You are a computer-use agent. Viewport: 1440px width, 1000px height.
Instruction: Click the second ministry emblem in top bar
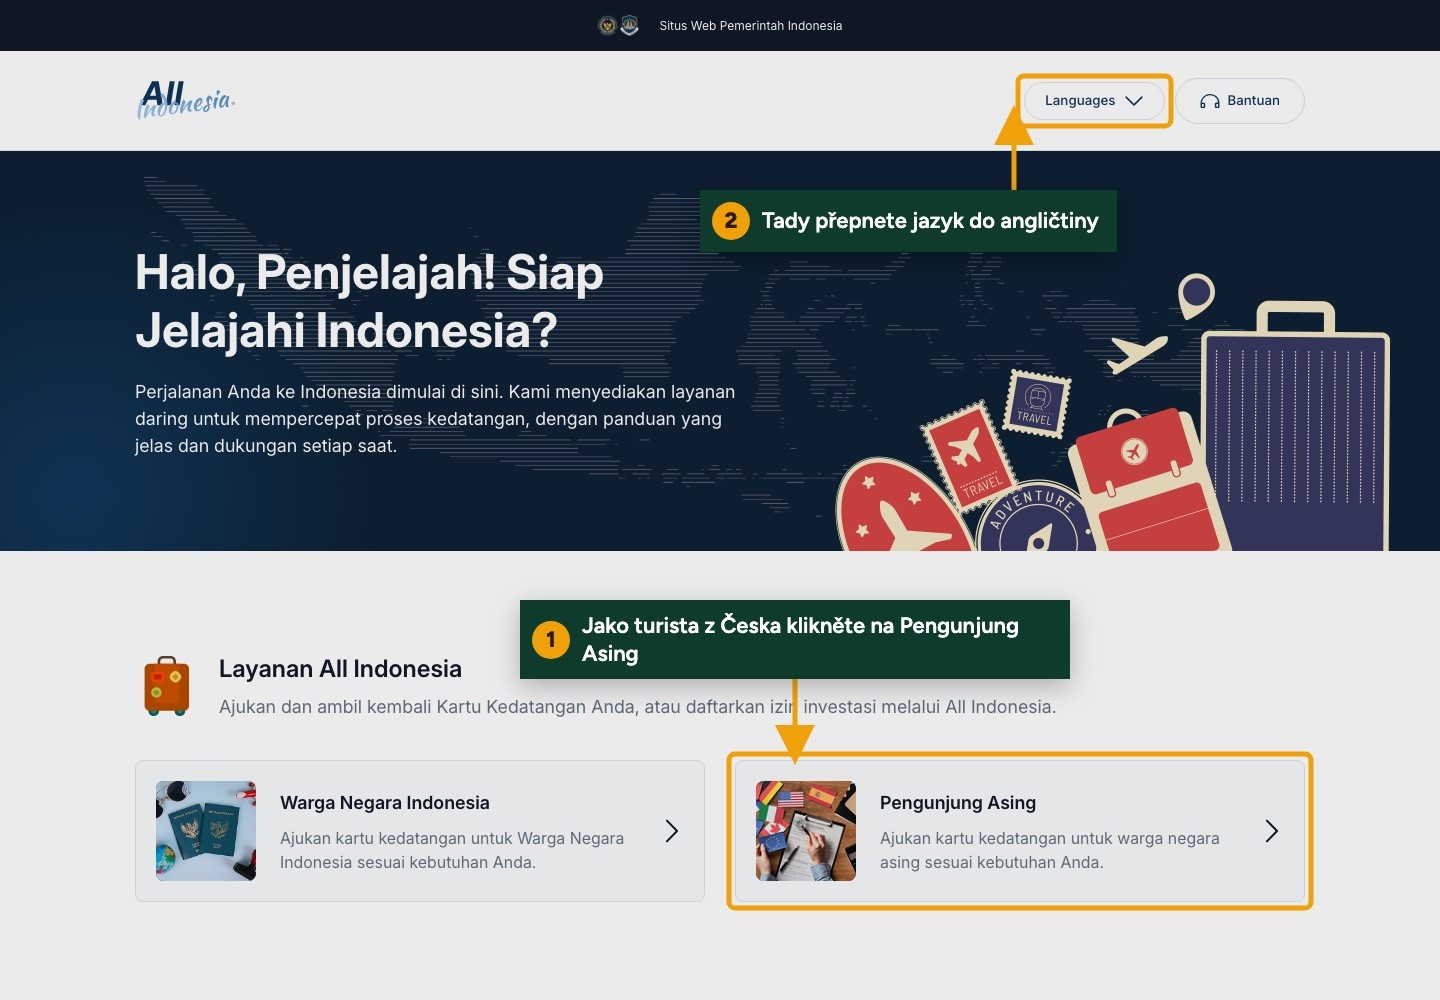pyautogui.click(x=629, y=26)
